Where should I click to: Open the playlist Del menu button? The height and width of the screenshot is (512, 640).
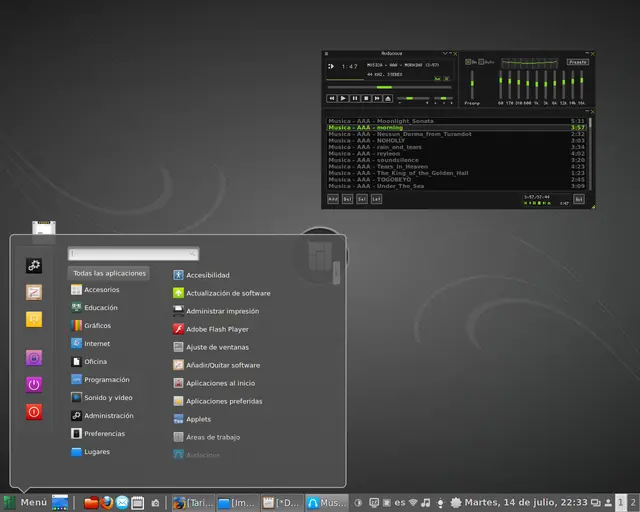click(347, 199)
